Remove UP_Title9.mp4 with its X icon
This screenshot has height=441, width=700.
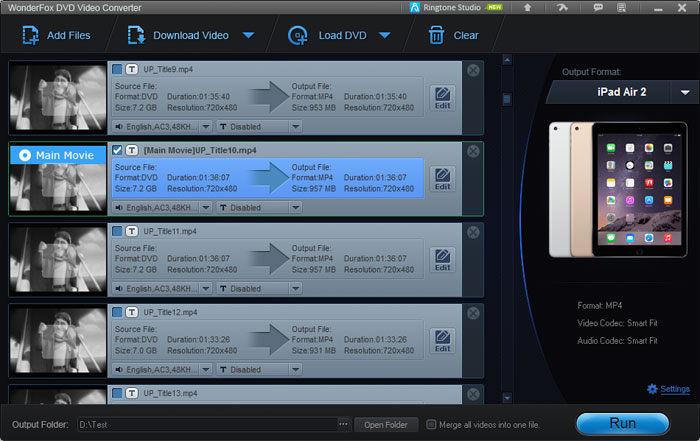tap(473, 70)
